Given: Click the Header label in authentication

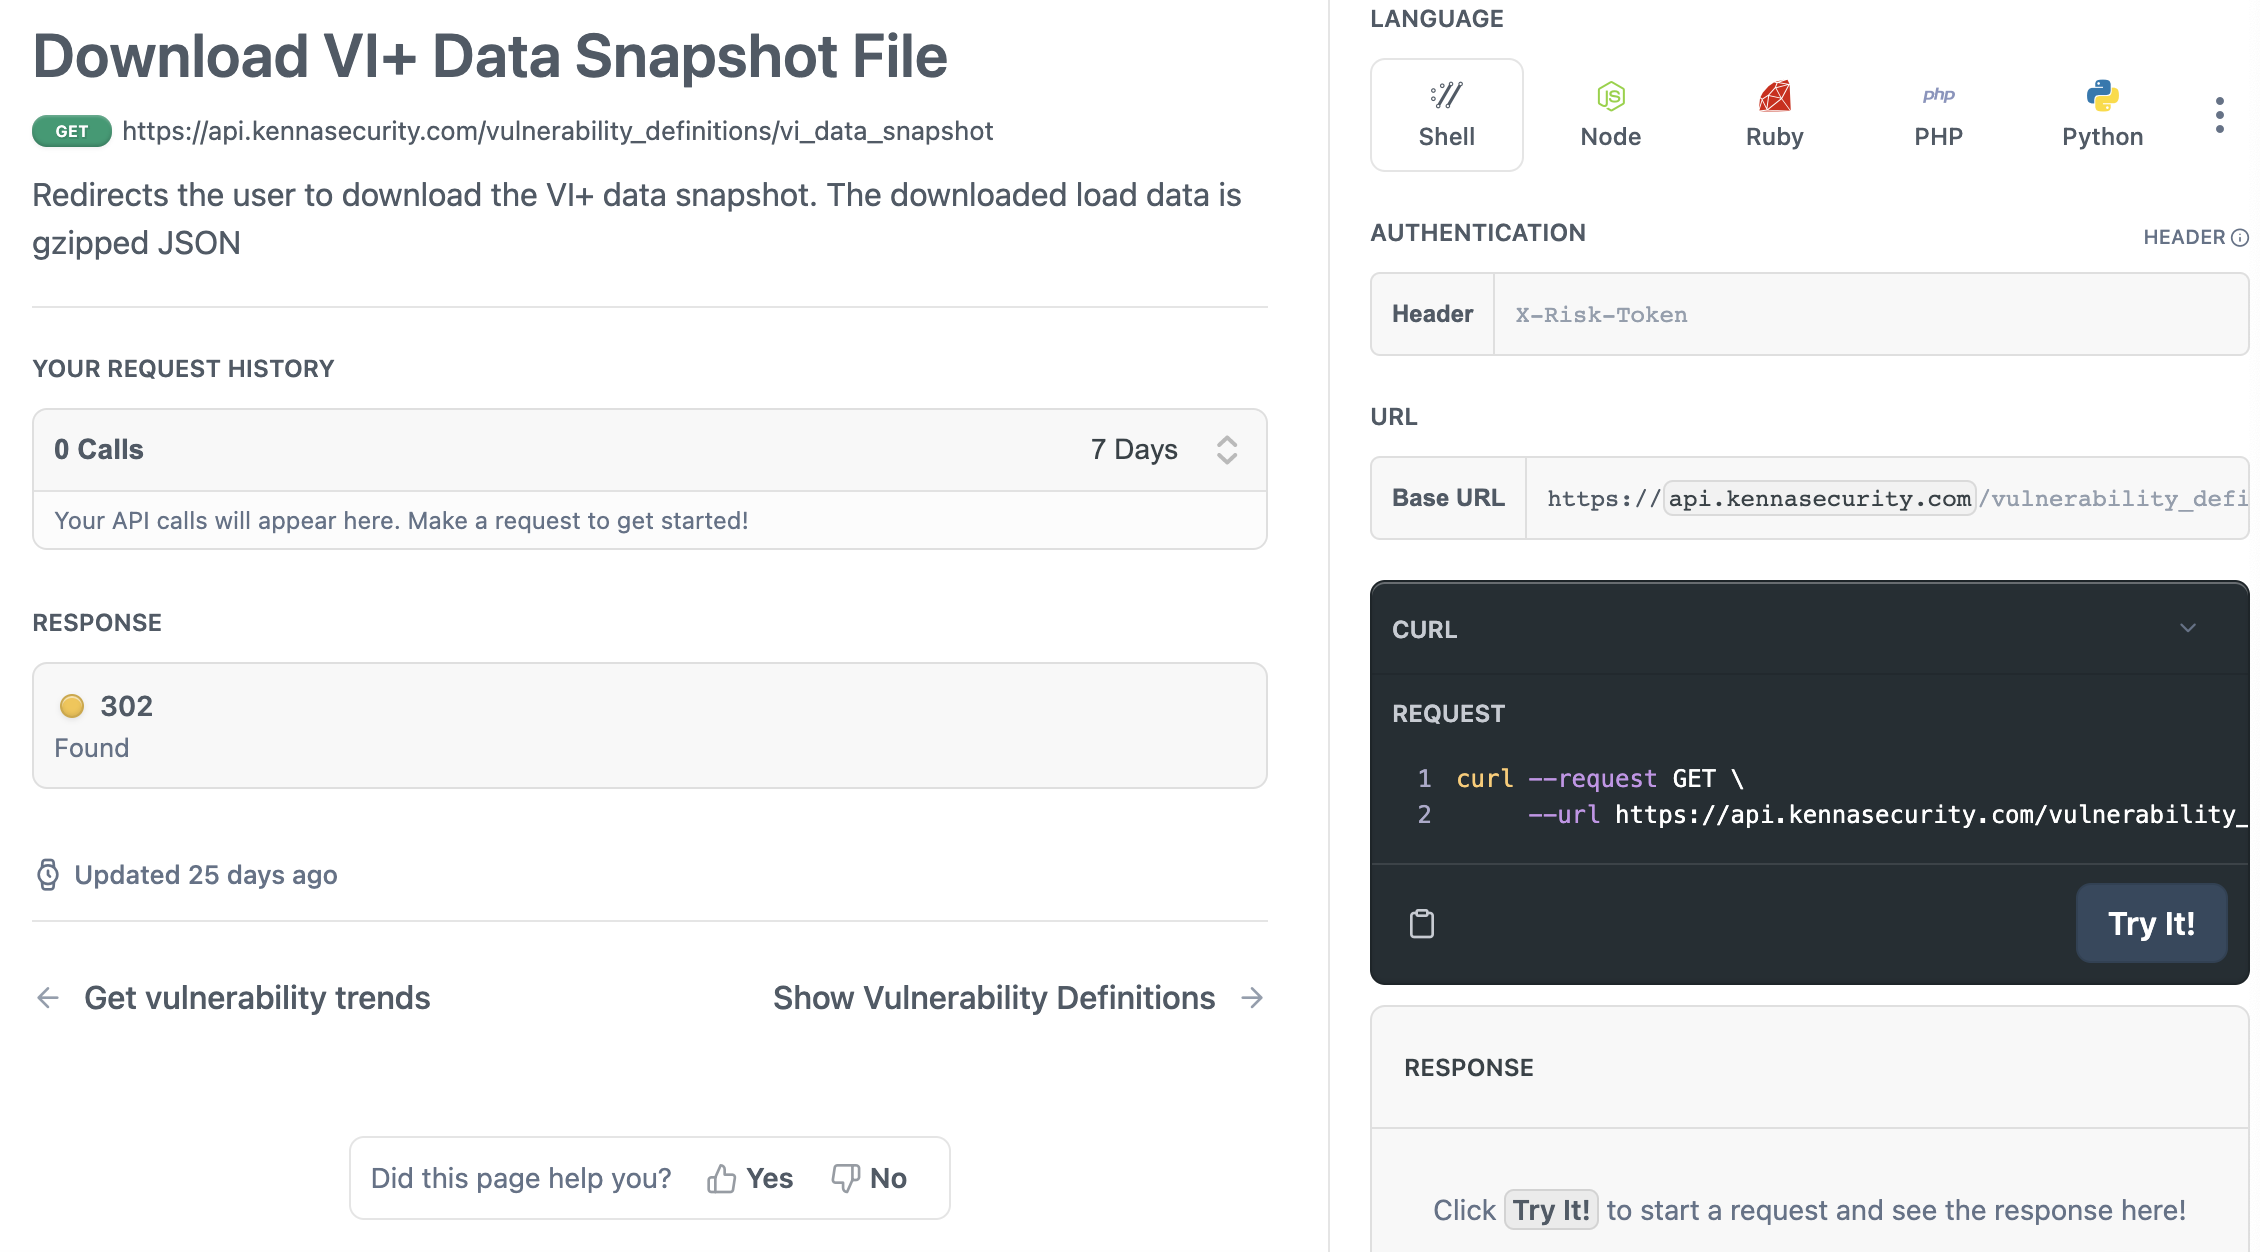Looking at the screenshot, I should [x=1432, y=315].
